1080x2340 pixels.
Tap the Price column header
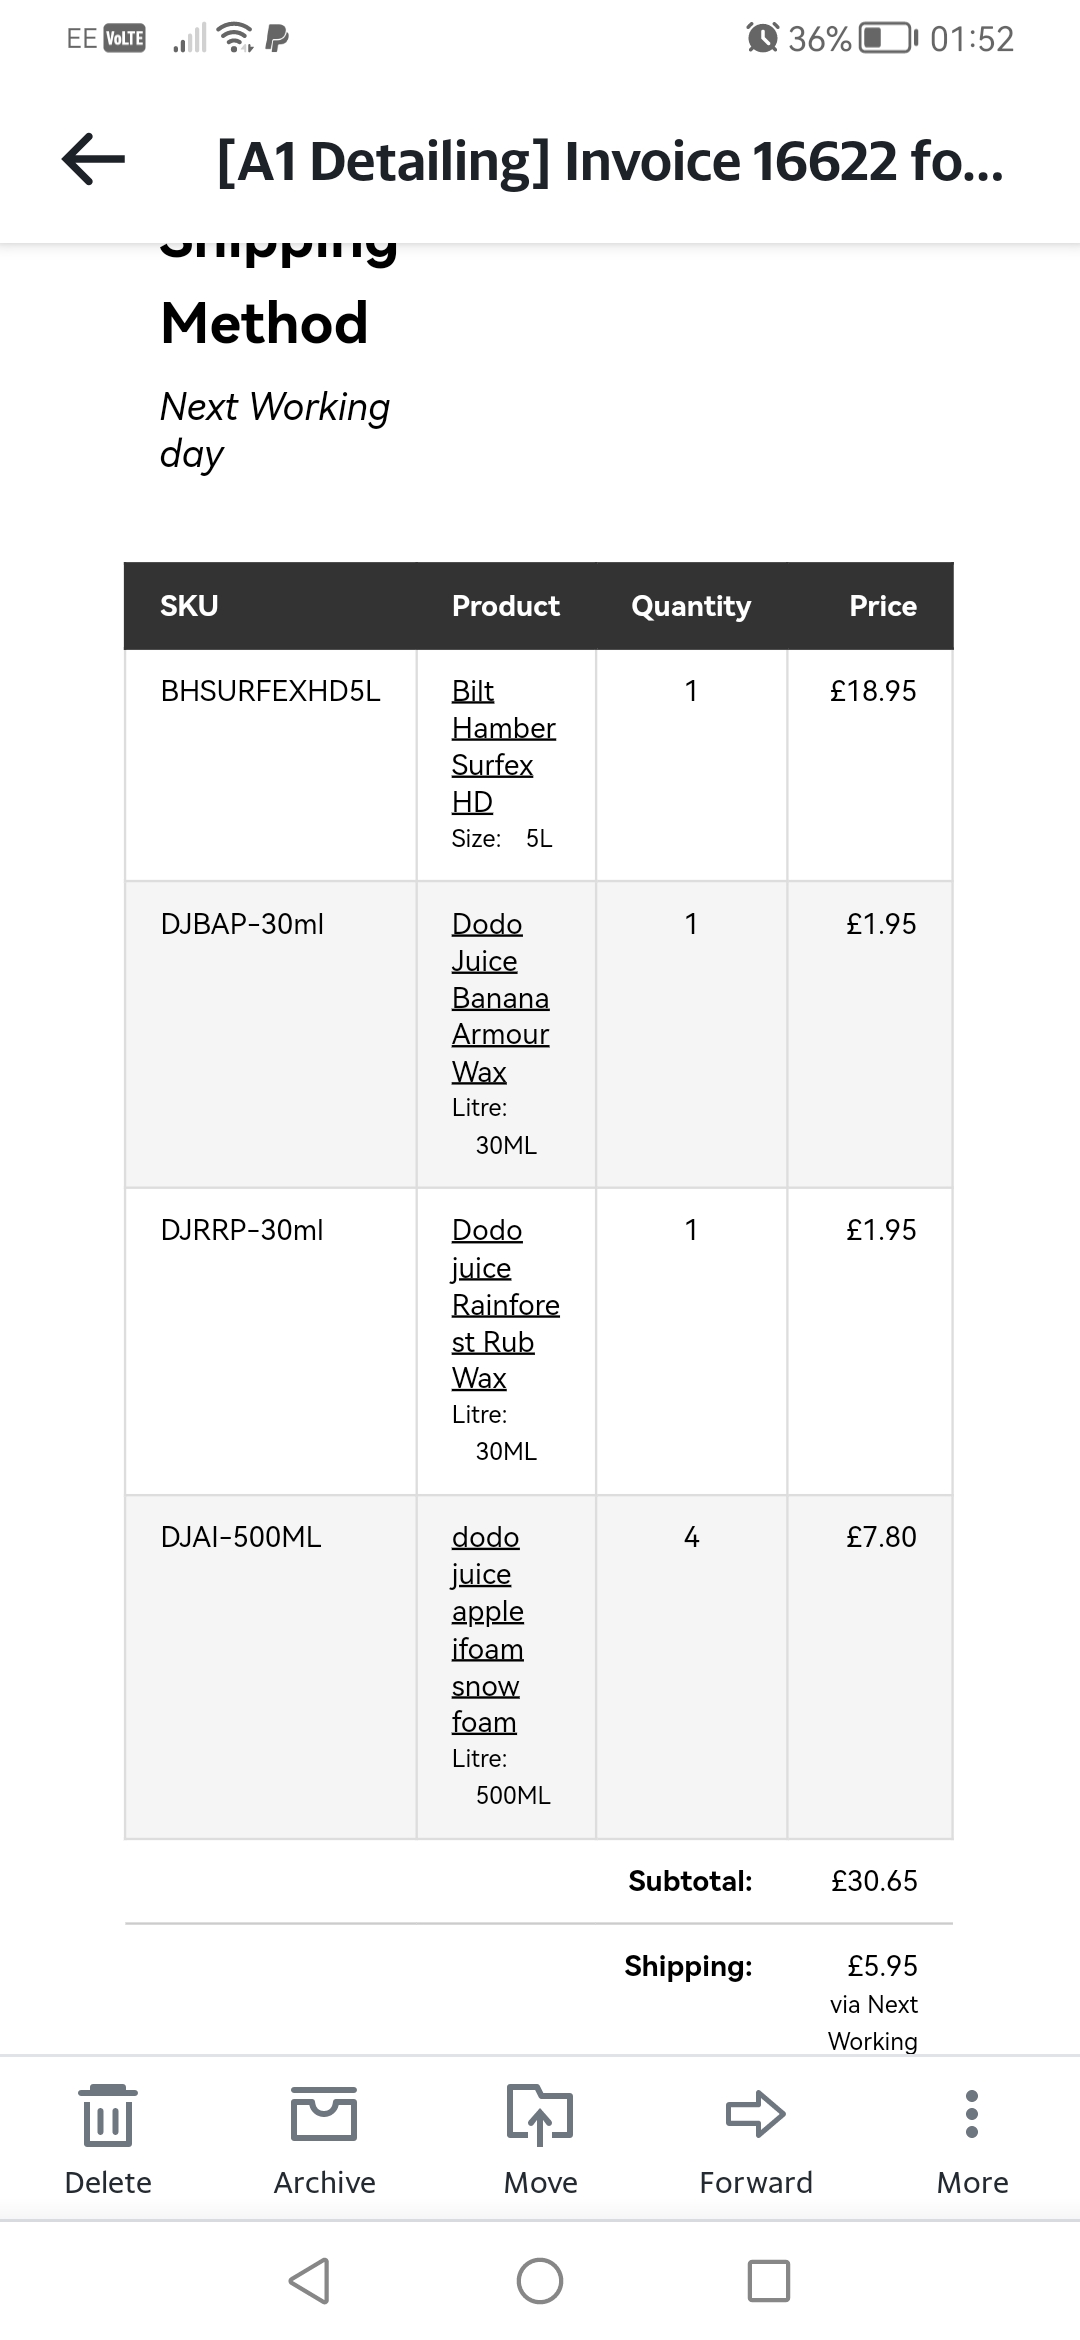(882, 606)
